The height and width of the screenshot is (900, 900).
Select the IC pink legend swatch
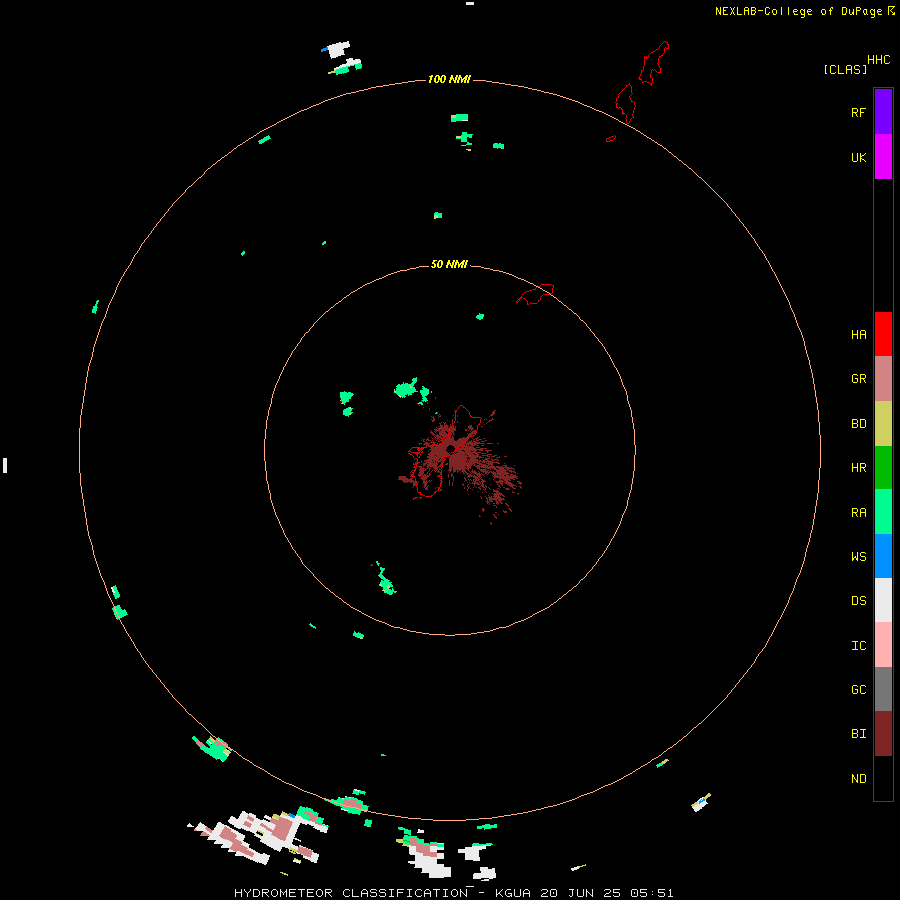pyautogui.click(x=883, y=645)
